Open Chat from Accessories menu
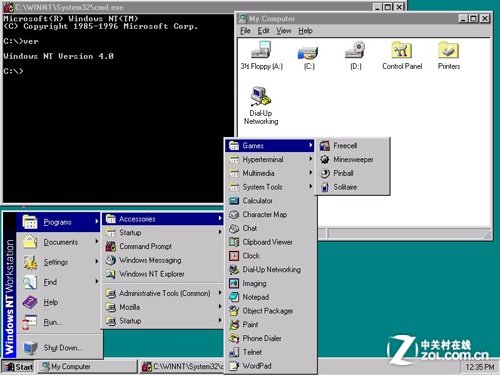The image size is (500, 376). [x=270, y=228]
